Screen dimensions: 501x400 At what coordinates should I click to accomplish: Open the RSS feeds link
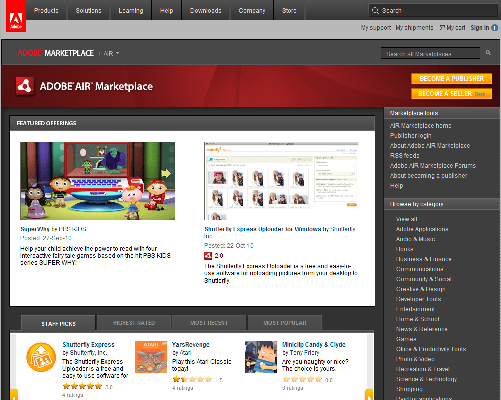(x=405, y=156)
